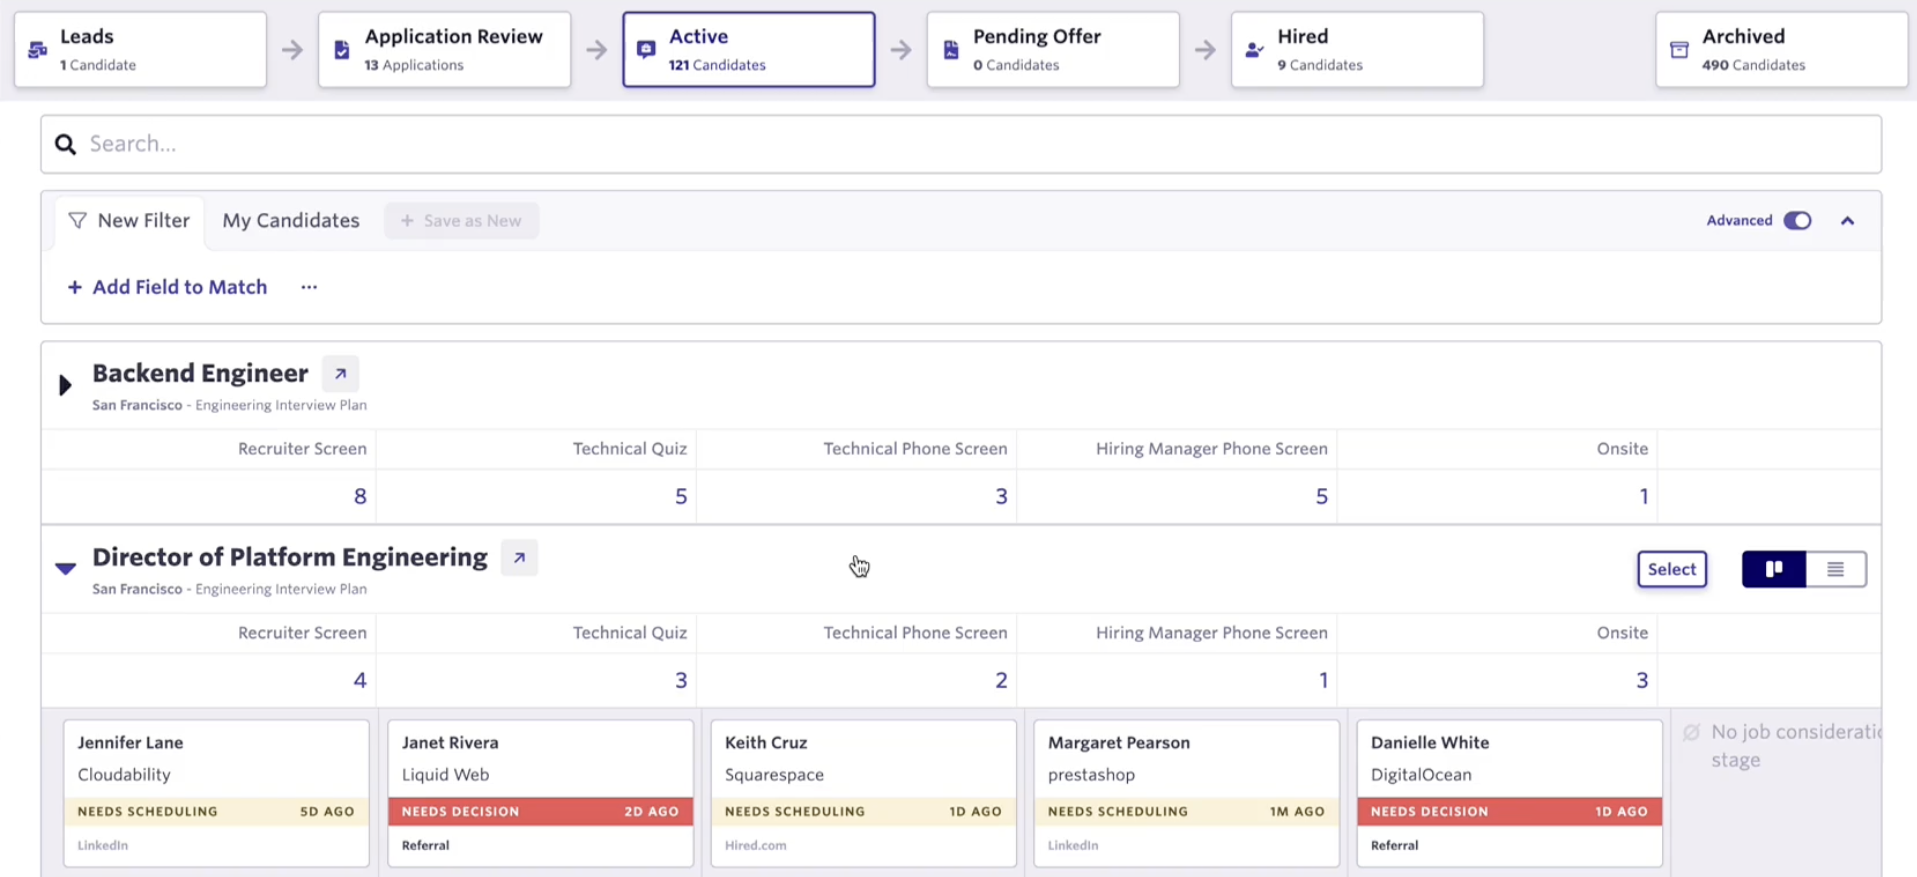Image resolution: width=1917 pixels, height=877 pixels.
Task: Open Jennifer Lane candidate card
Action: (216, 793)
